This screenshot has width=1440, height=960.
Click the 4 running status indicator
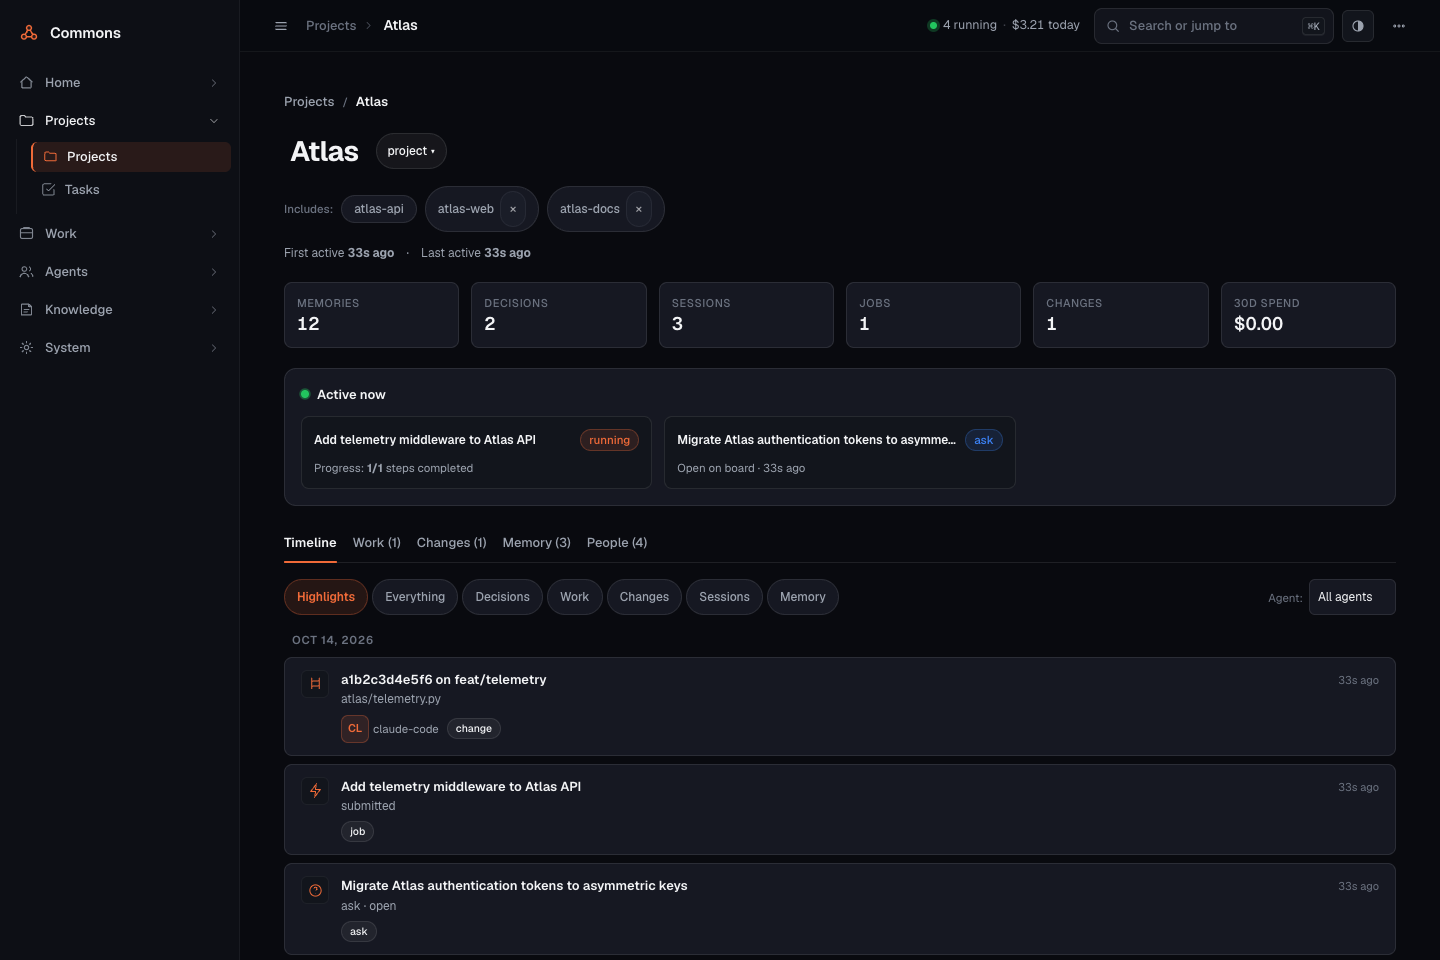pos(962,25)
